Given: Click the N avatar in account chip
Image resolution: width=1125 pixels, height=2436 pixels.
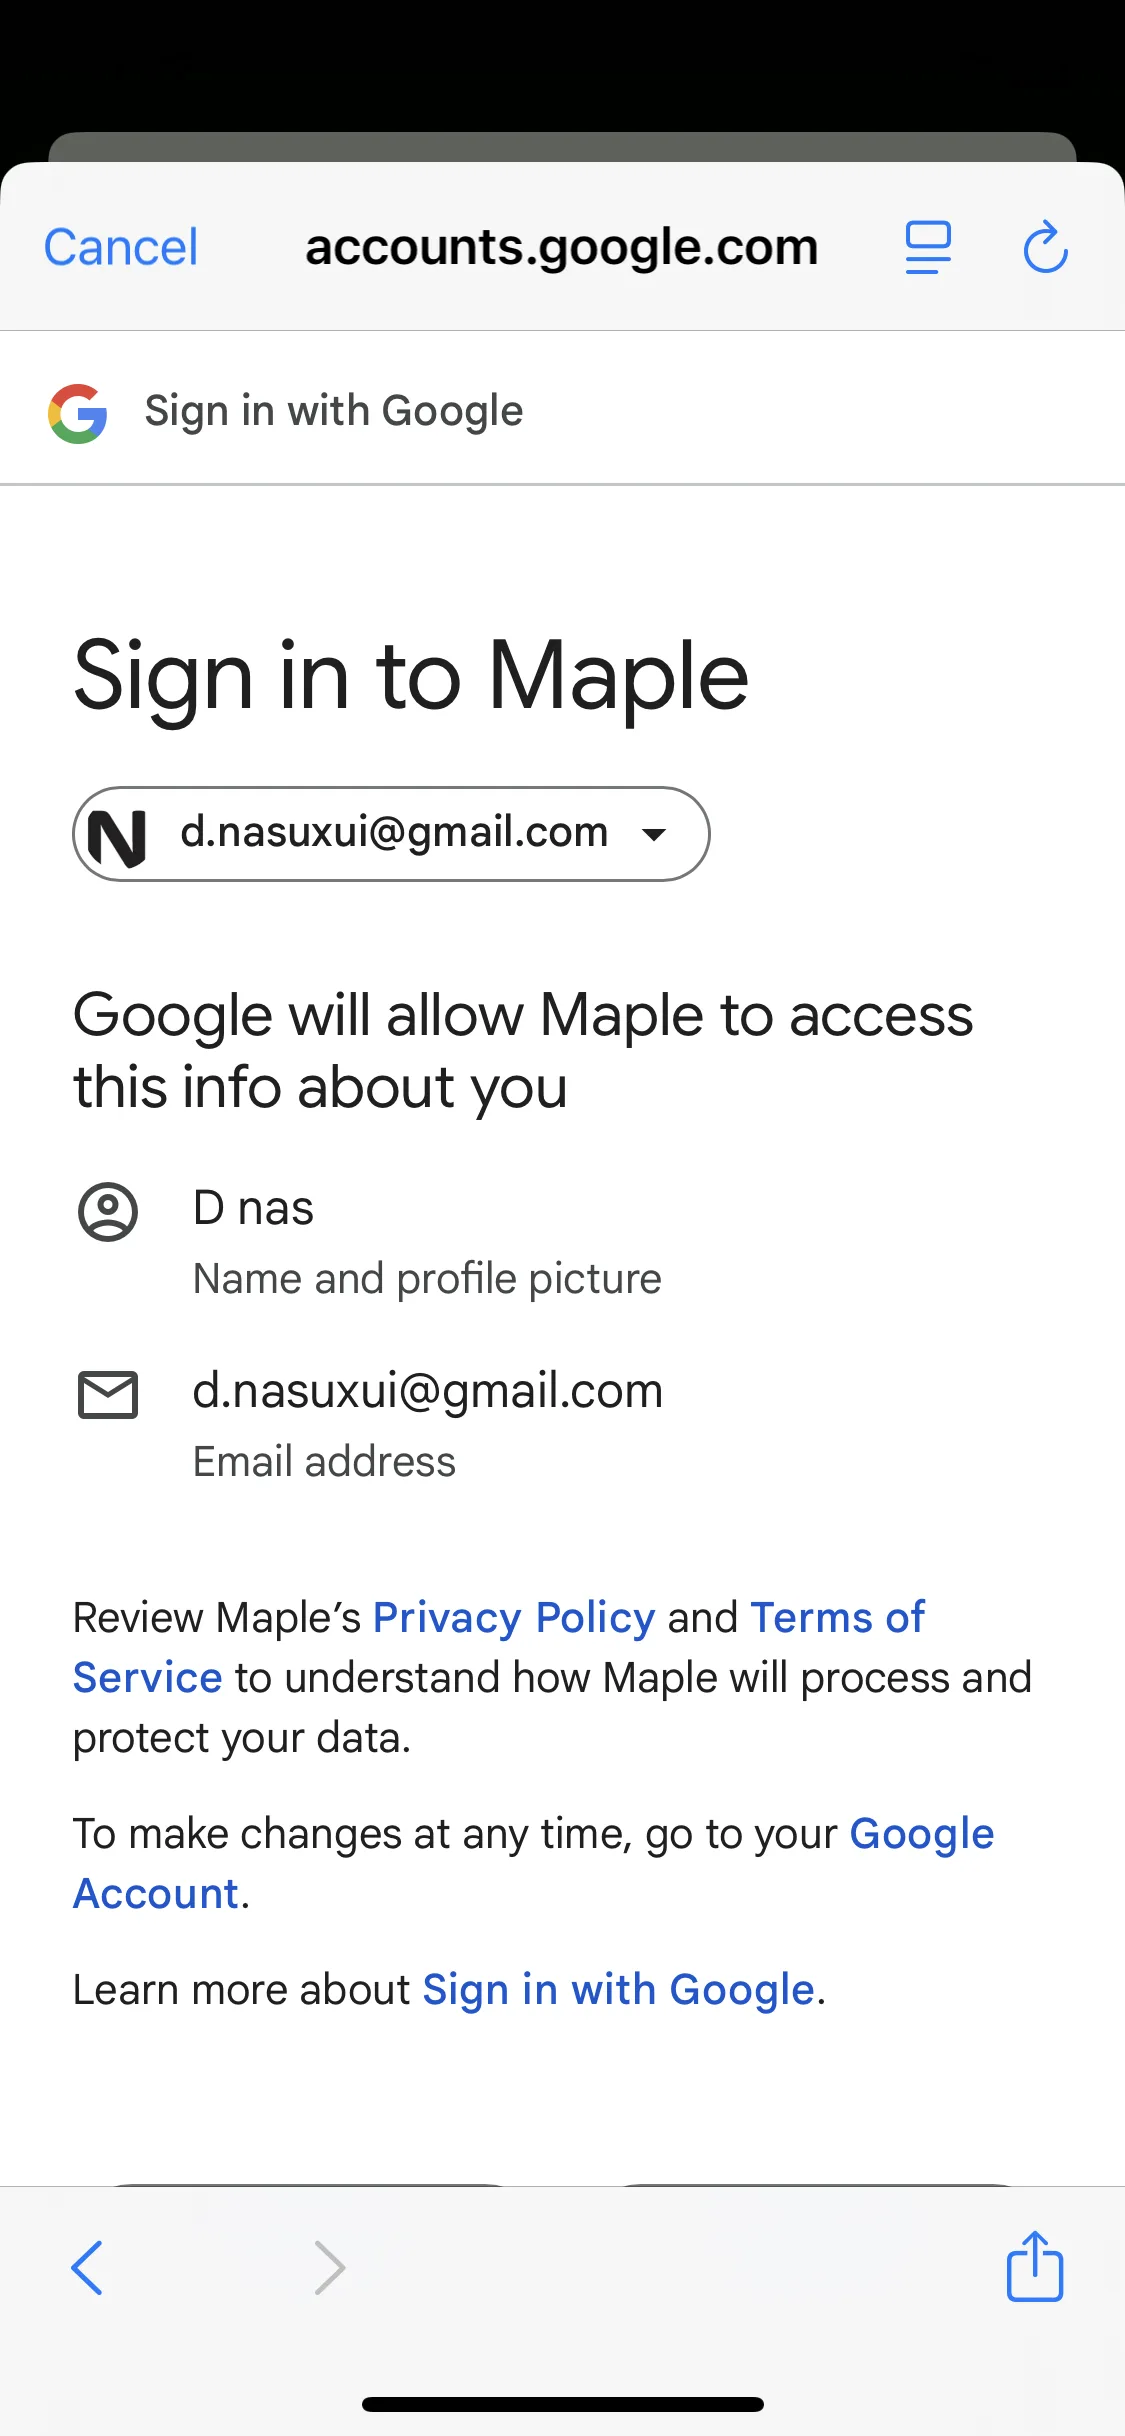Looking at the screenshot, I should tap(117, 835).
